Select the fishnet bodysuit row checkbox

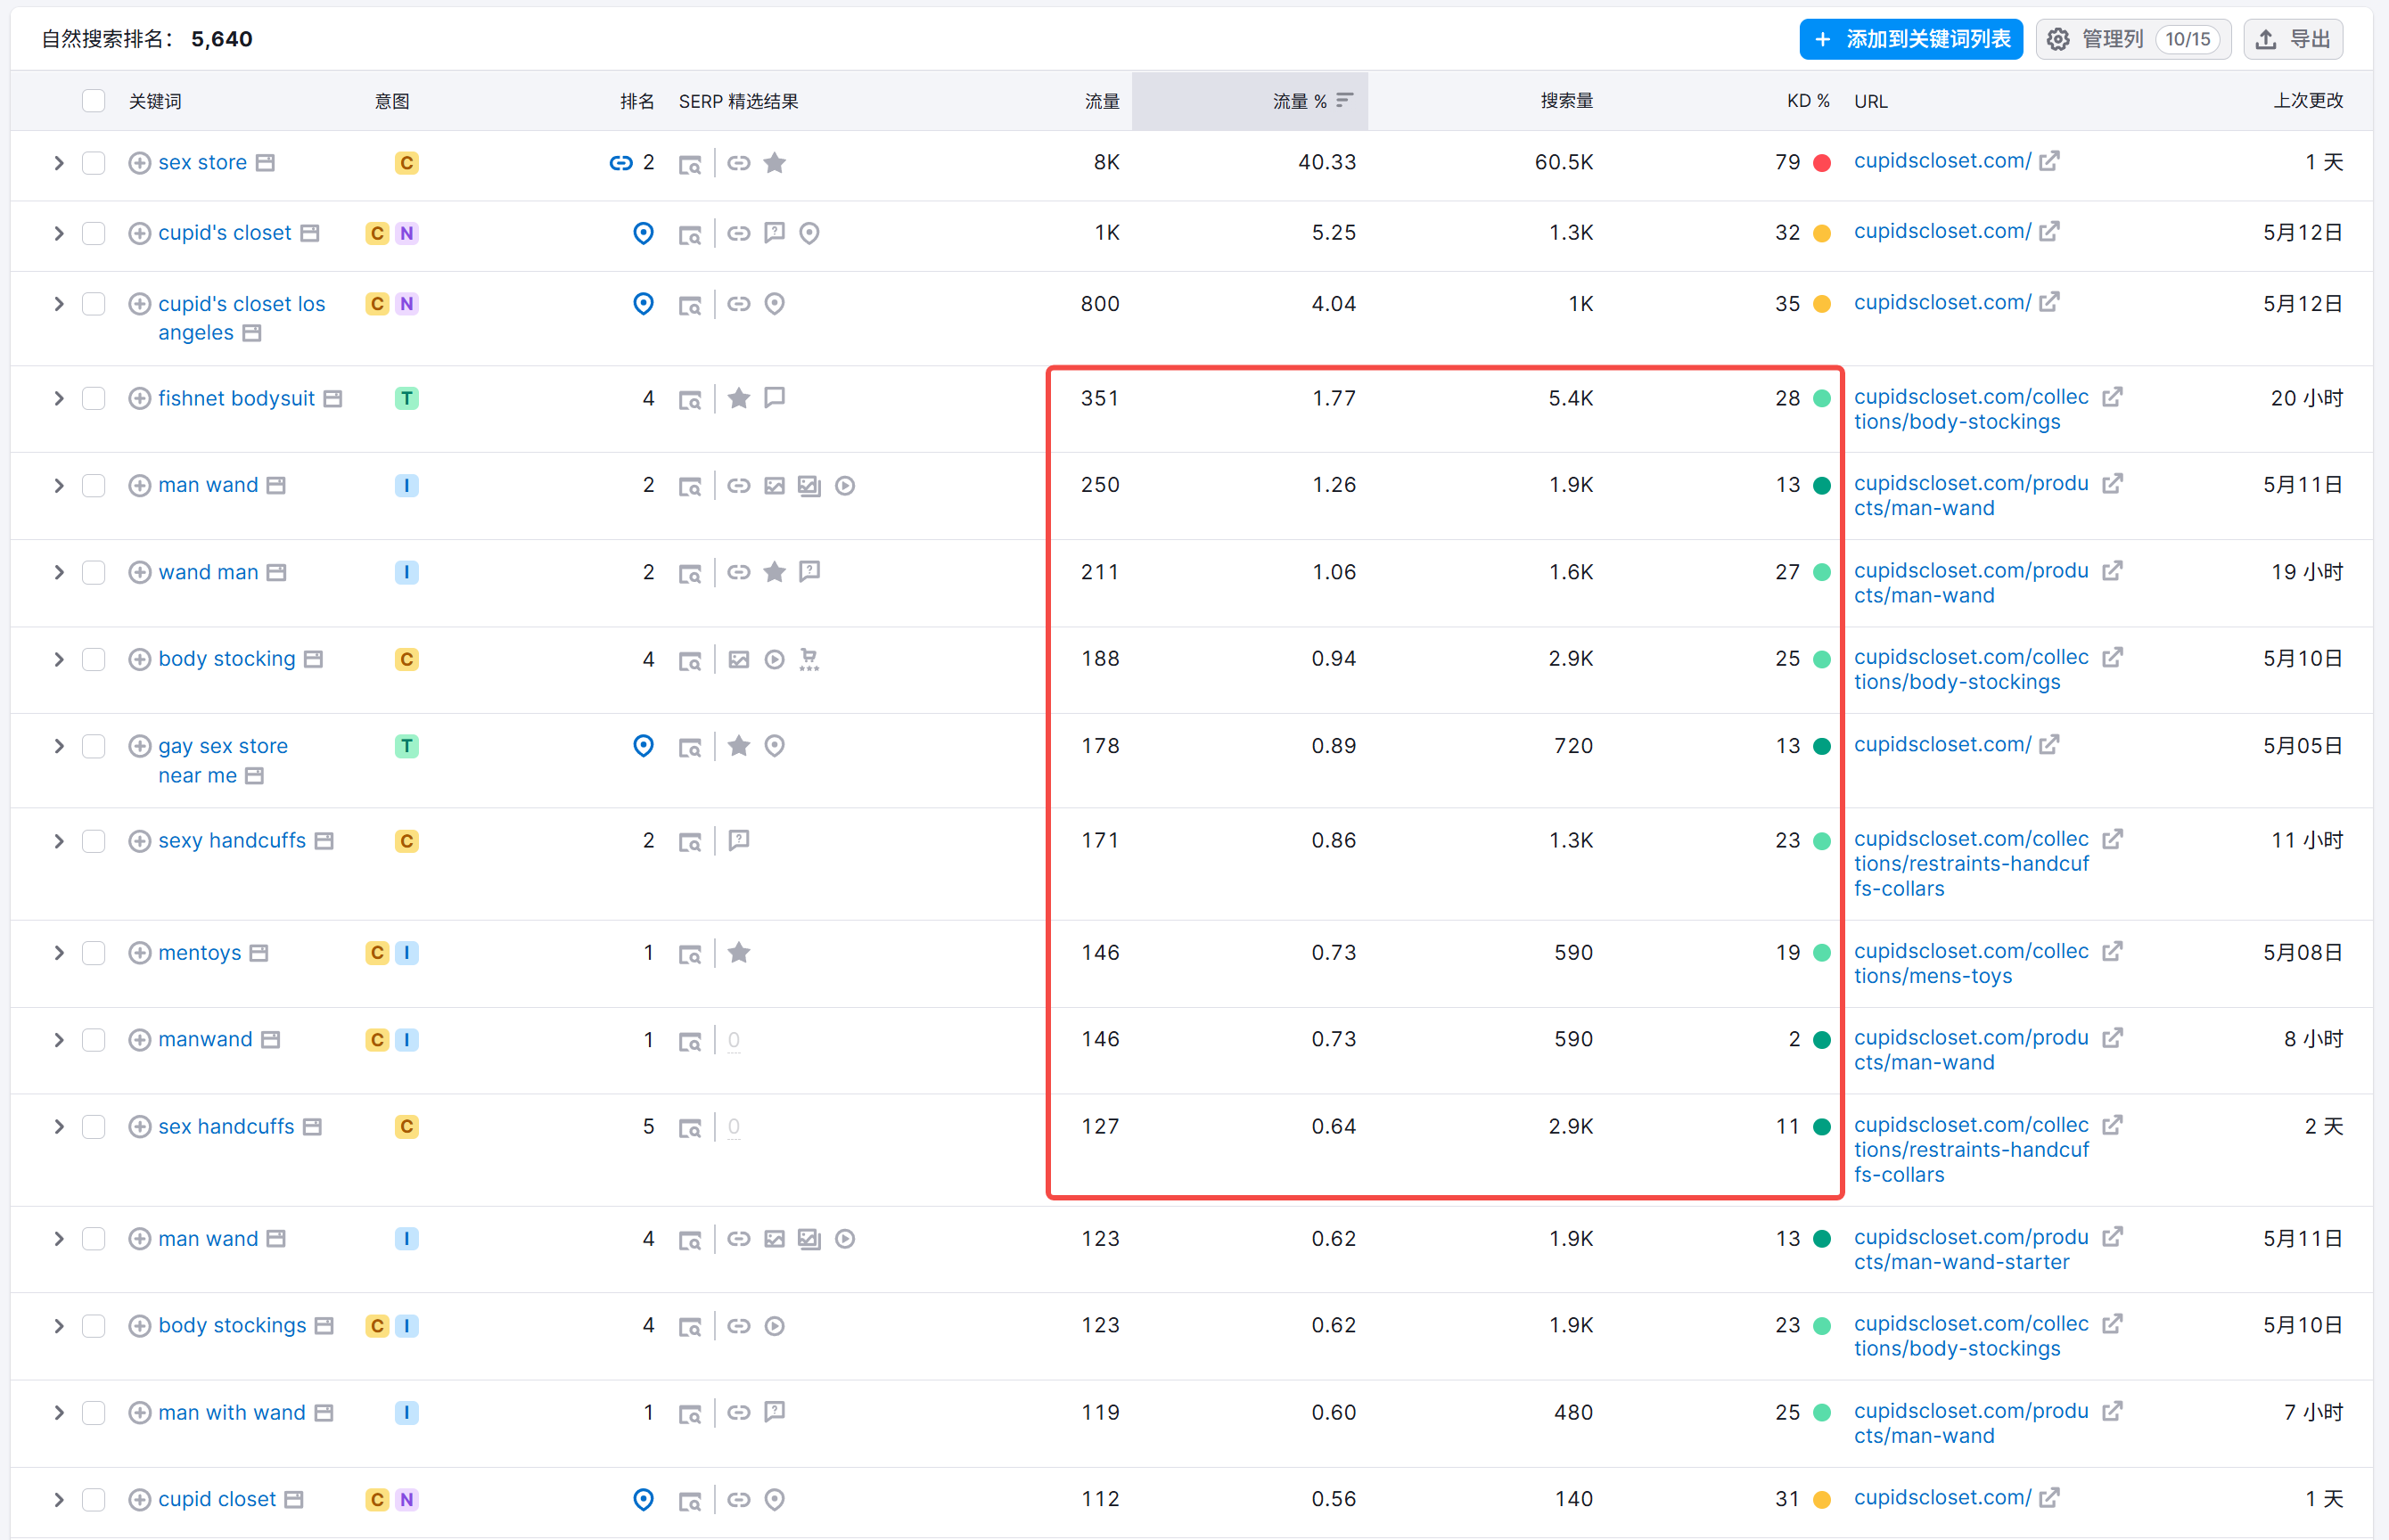pos(94,399)
